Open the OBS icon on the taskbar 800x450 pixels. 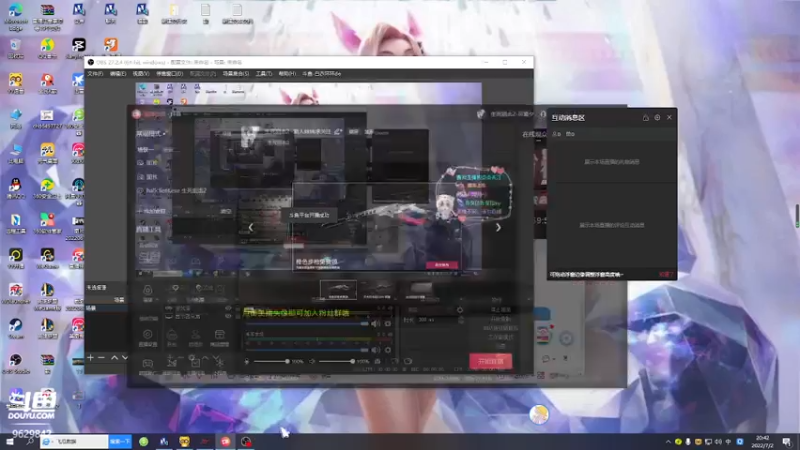pos(246,442)
